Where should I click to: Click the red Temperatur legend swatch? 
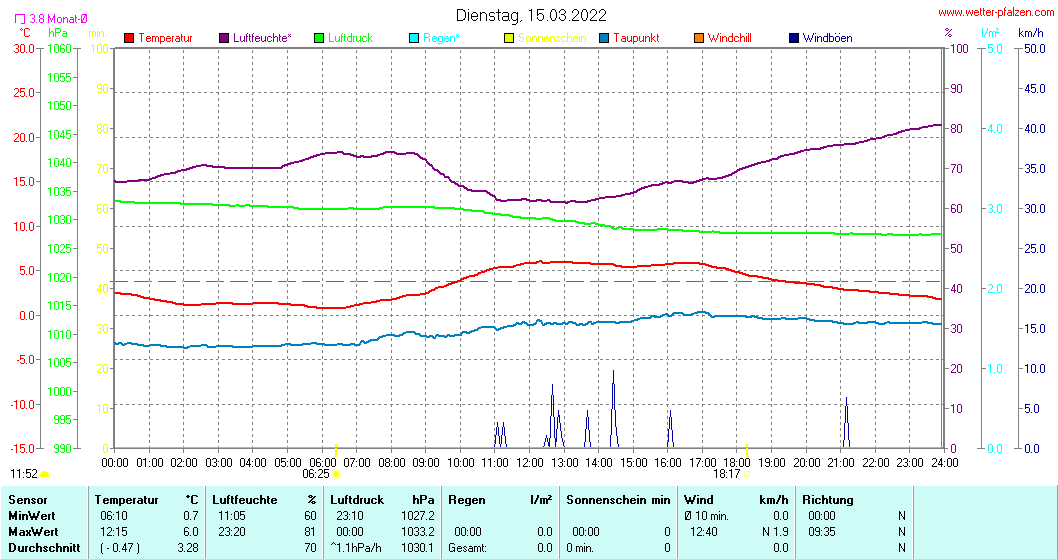[x=130, y=38]
